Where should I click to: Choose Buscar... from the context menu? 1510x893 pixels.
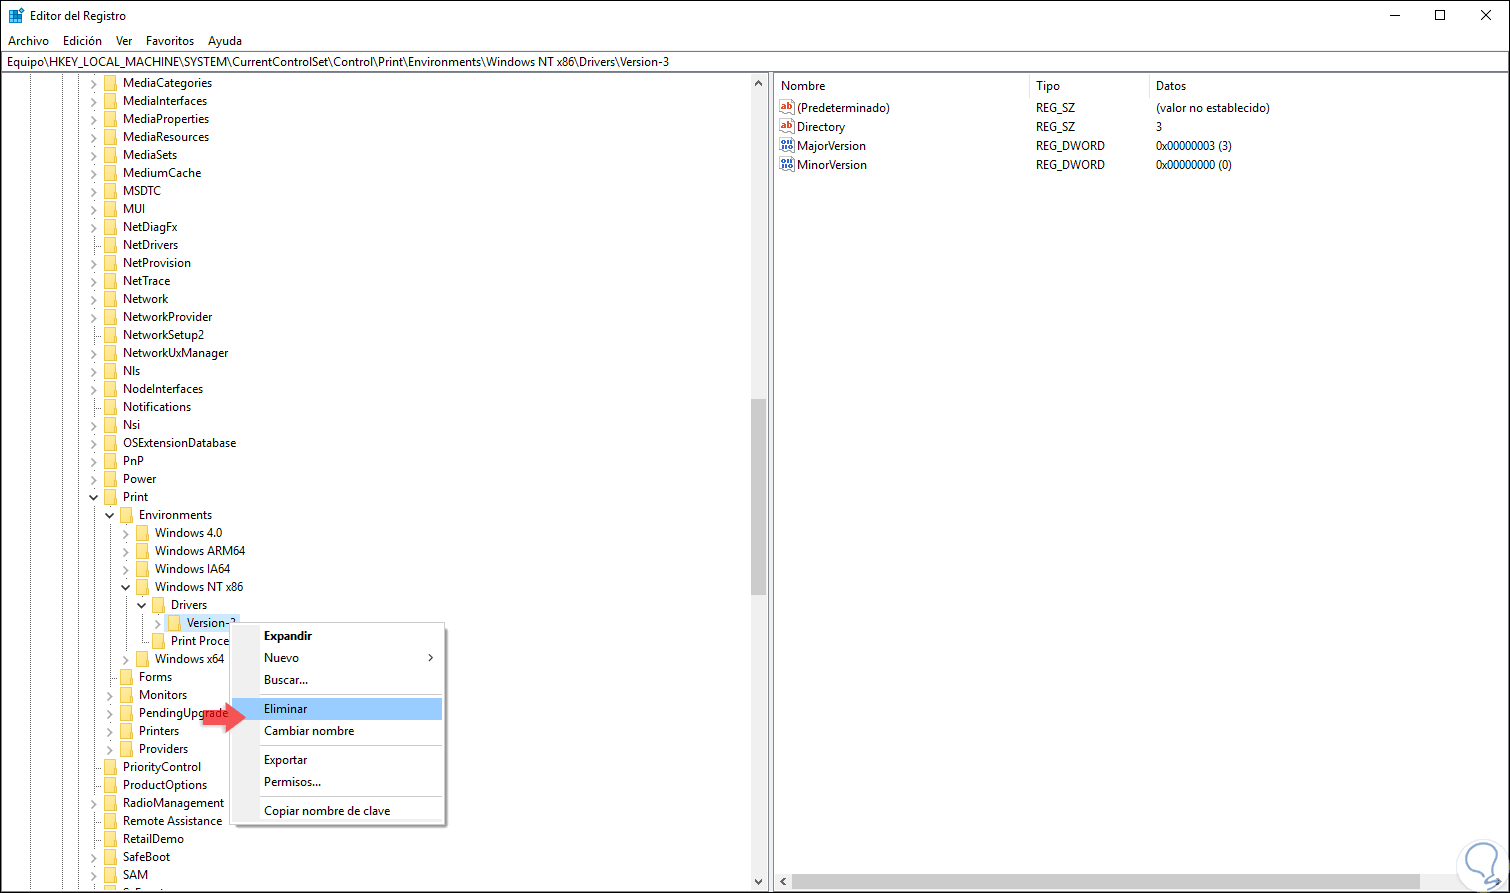click(x=337, y=680)
